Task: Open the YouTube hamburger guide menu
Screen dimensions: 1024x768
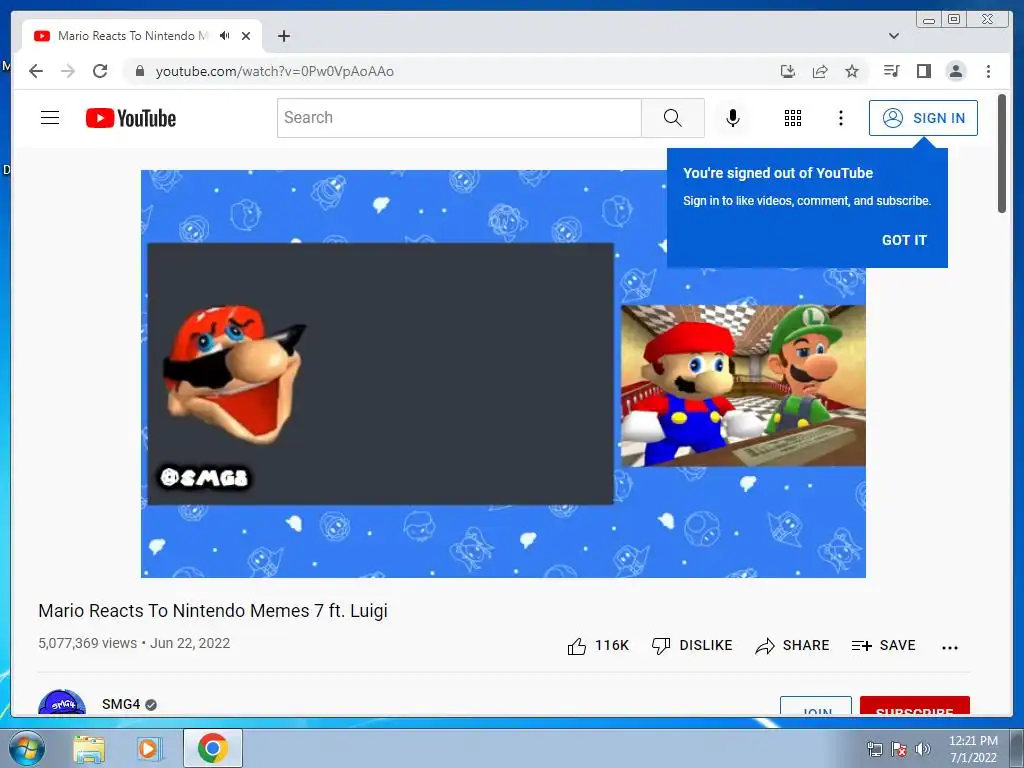Action: click(50, 118)
